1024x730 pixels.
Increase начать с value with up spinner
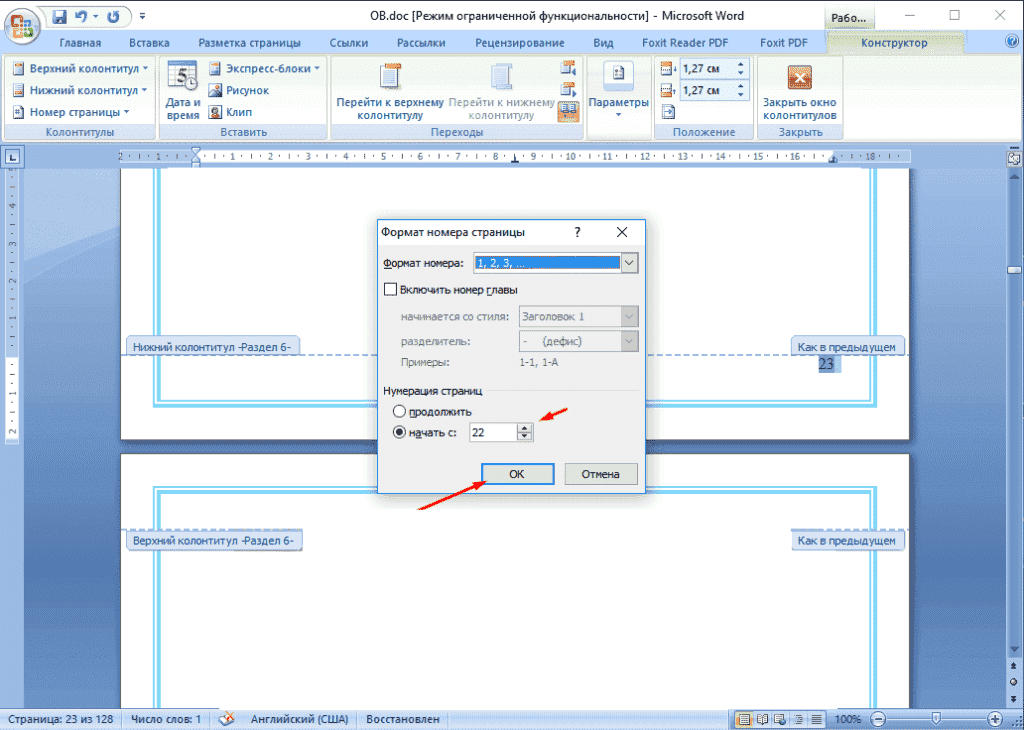click(x=524, y=428)
